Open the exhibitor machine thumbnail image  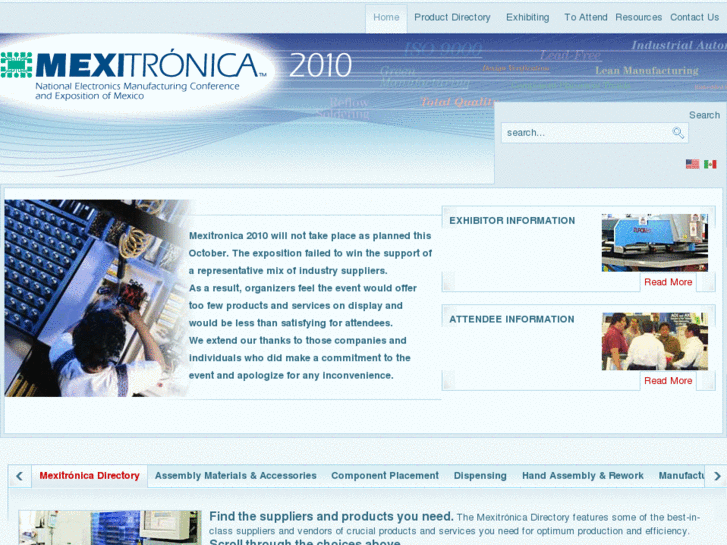655,243
